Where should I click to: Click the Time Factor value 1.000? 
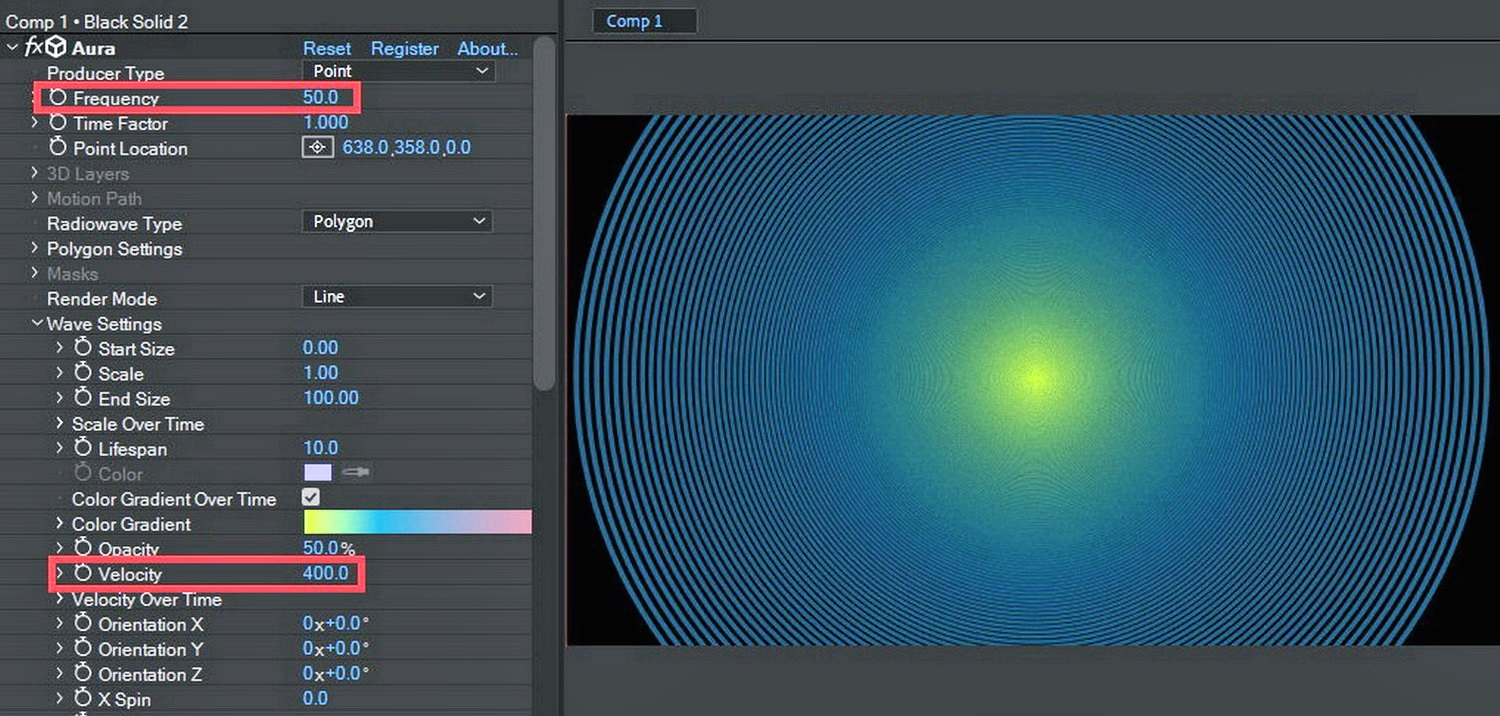[326, 123]
